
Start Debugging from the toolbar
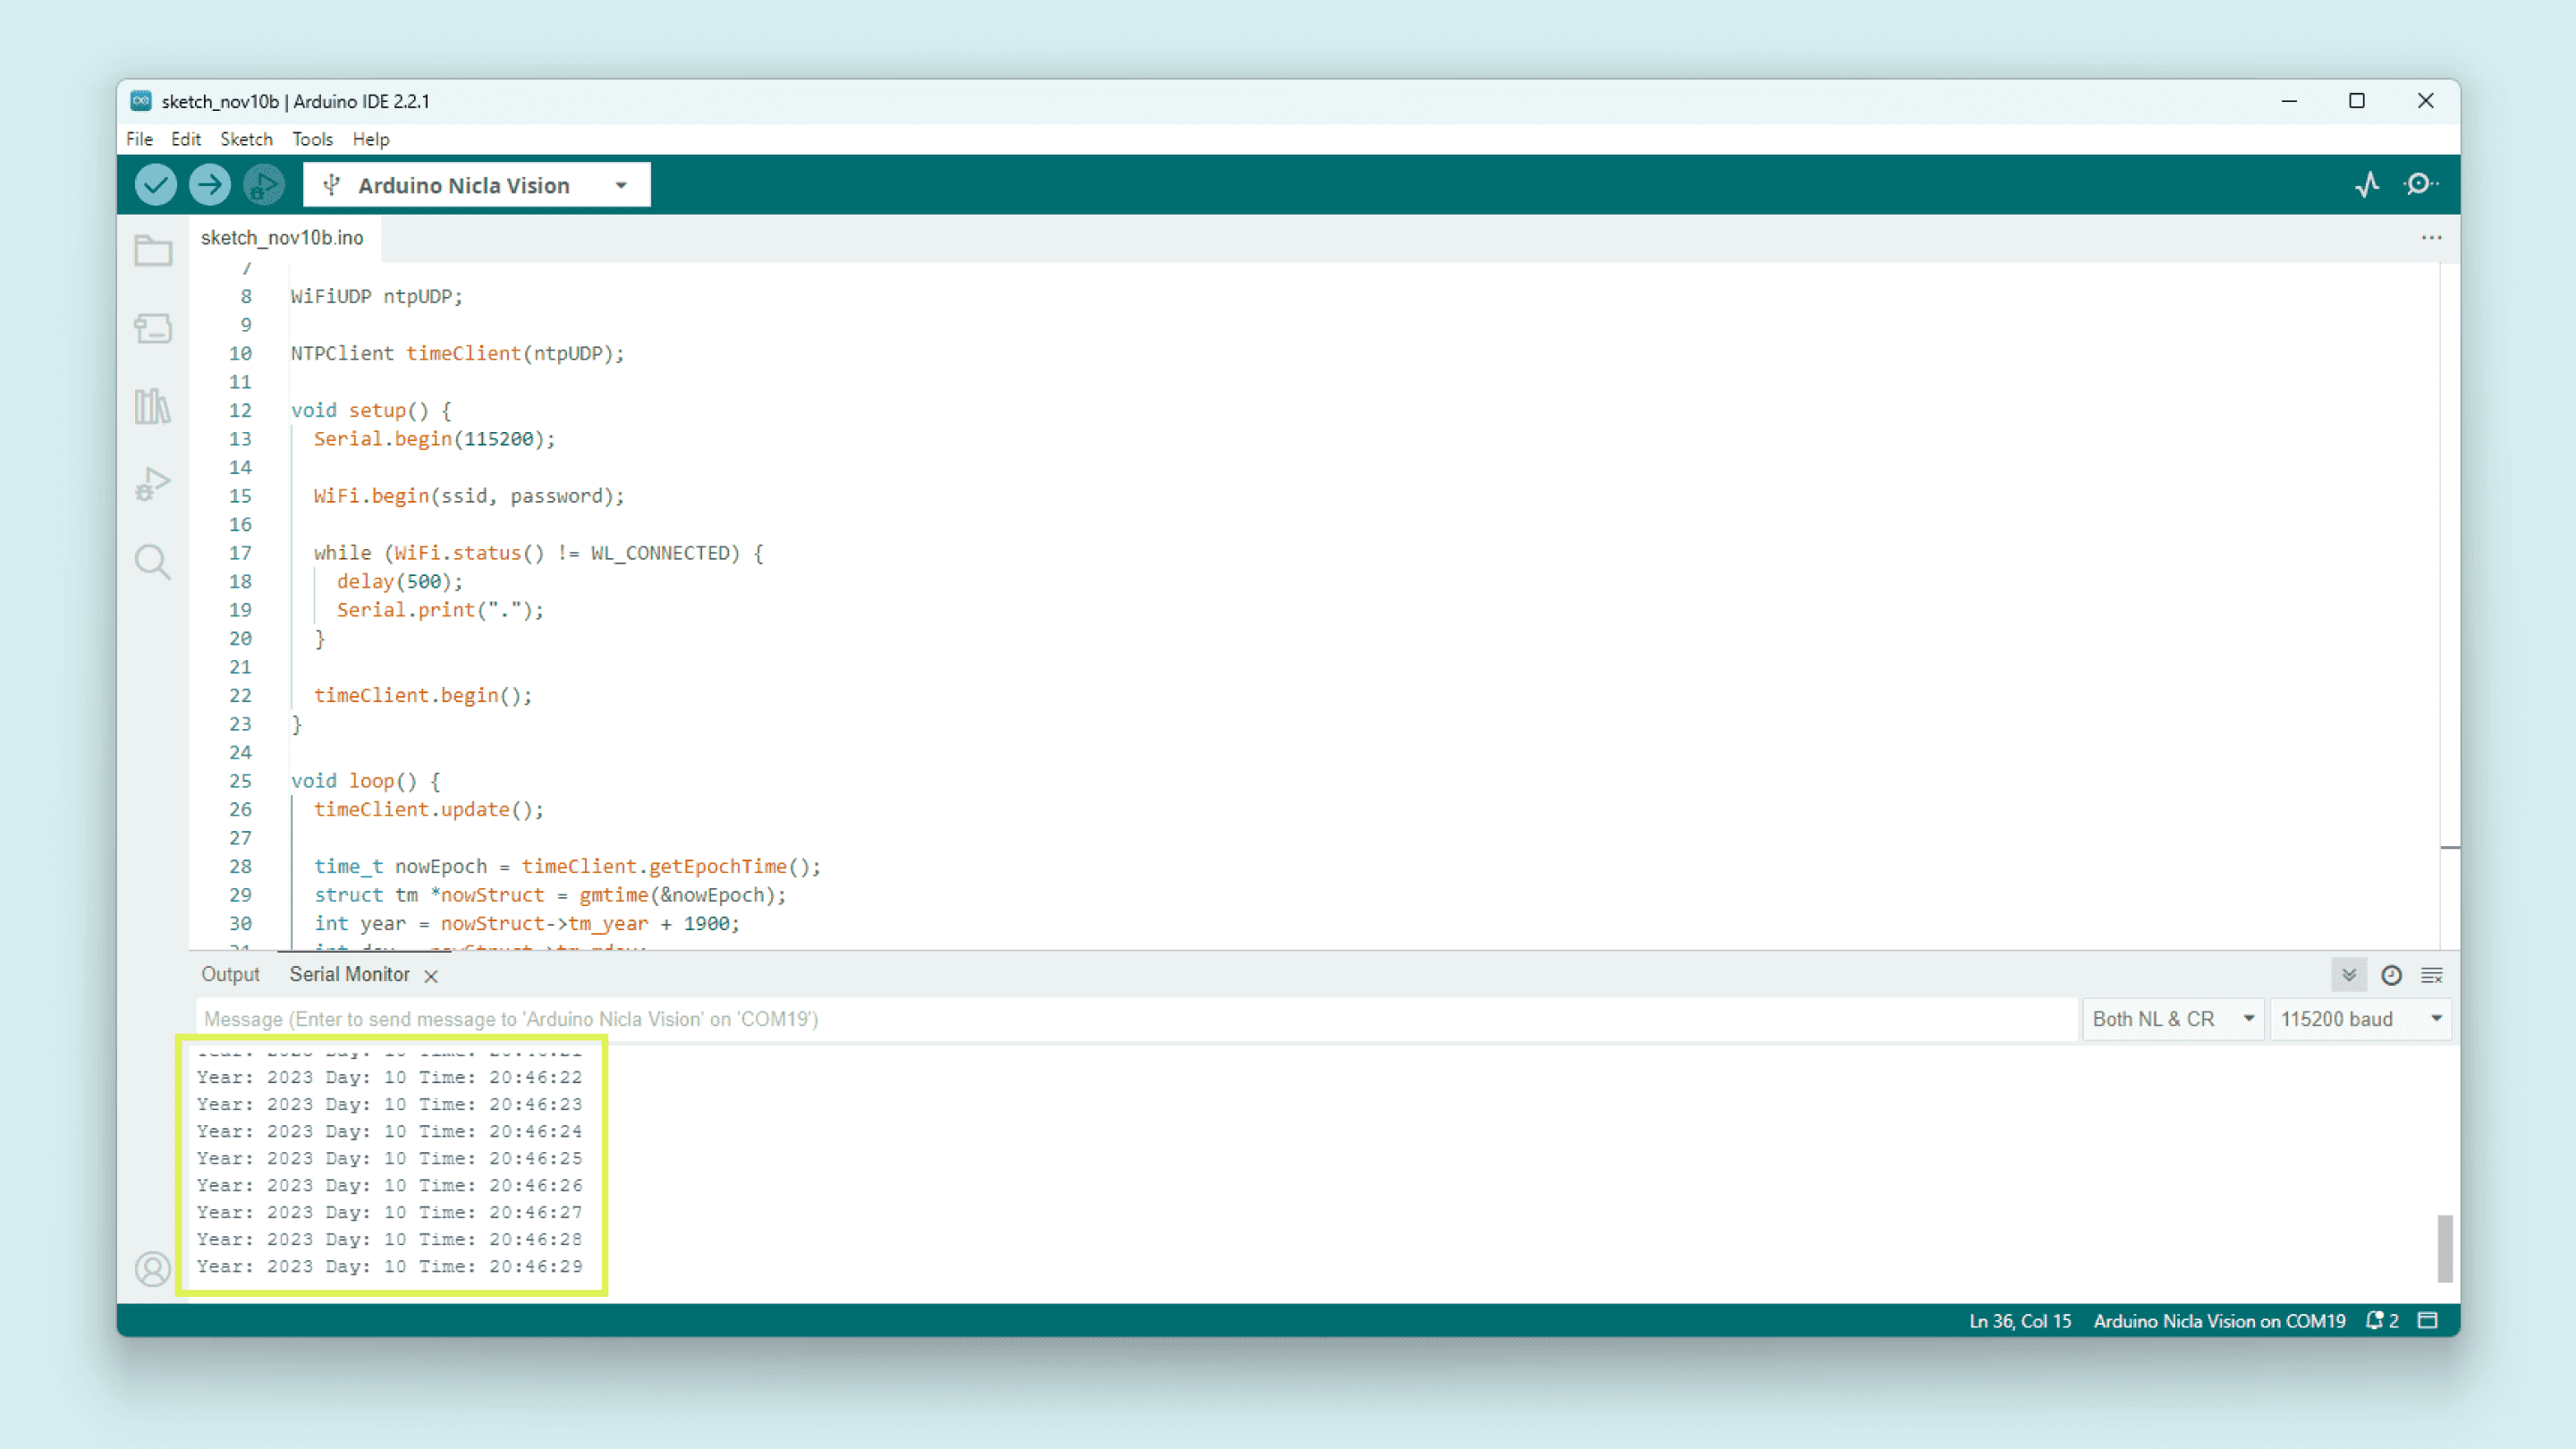pos(264,185)
